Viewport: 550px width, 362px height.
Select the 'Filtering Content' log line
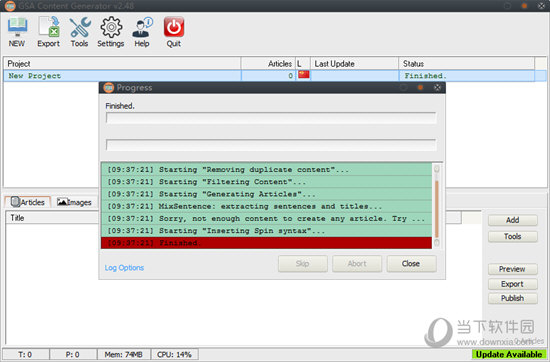[x=266, y=182]
